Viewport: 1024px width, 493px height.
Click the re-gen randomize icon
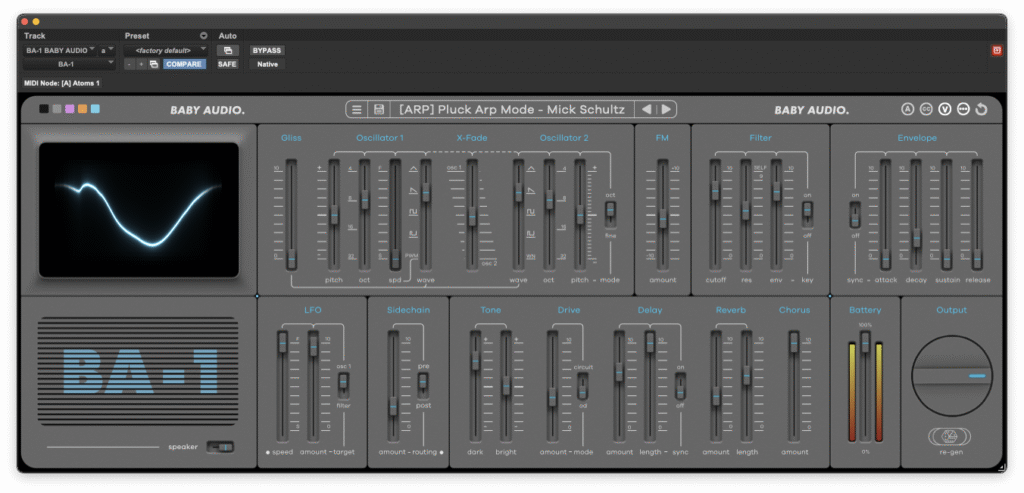pos(952,436)
